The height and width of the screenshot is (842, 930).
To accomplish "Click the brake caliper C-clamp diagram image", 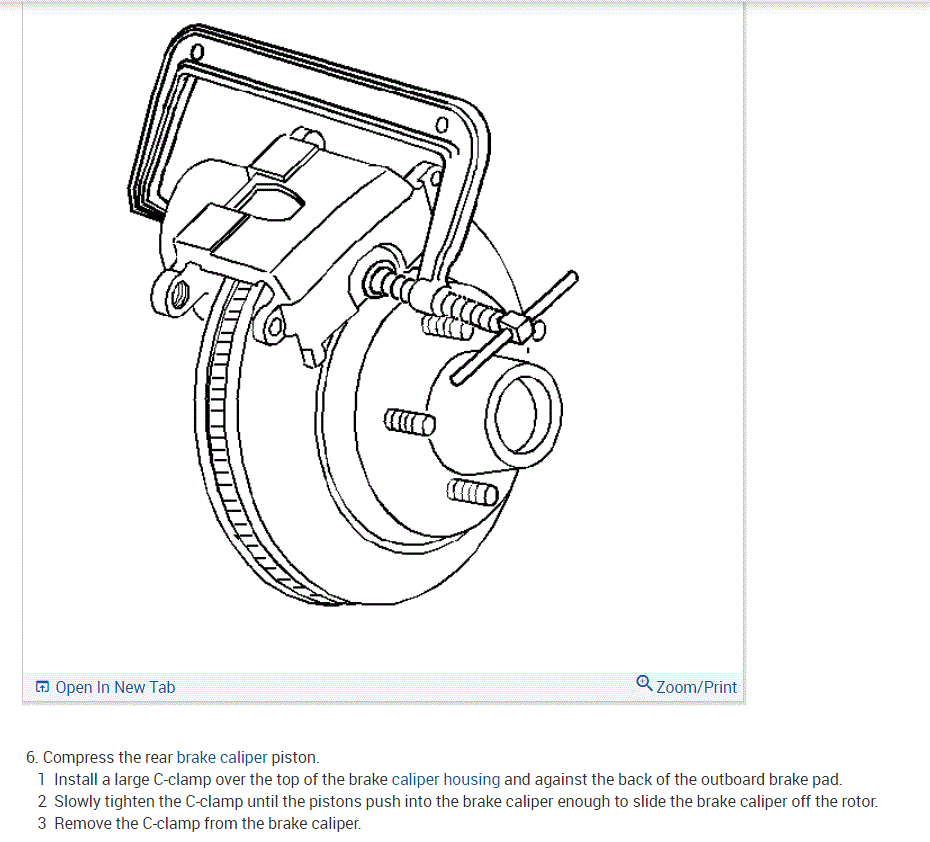I will click(x=354, y=314).
